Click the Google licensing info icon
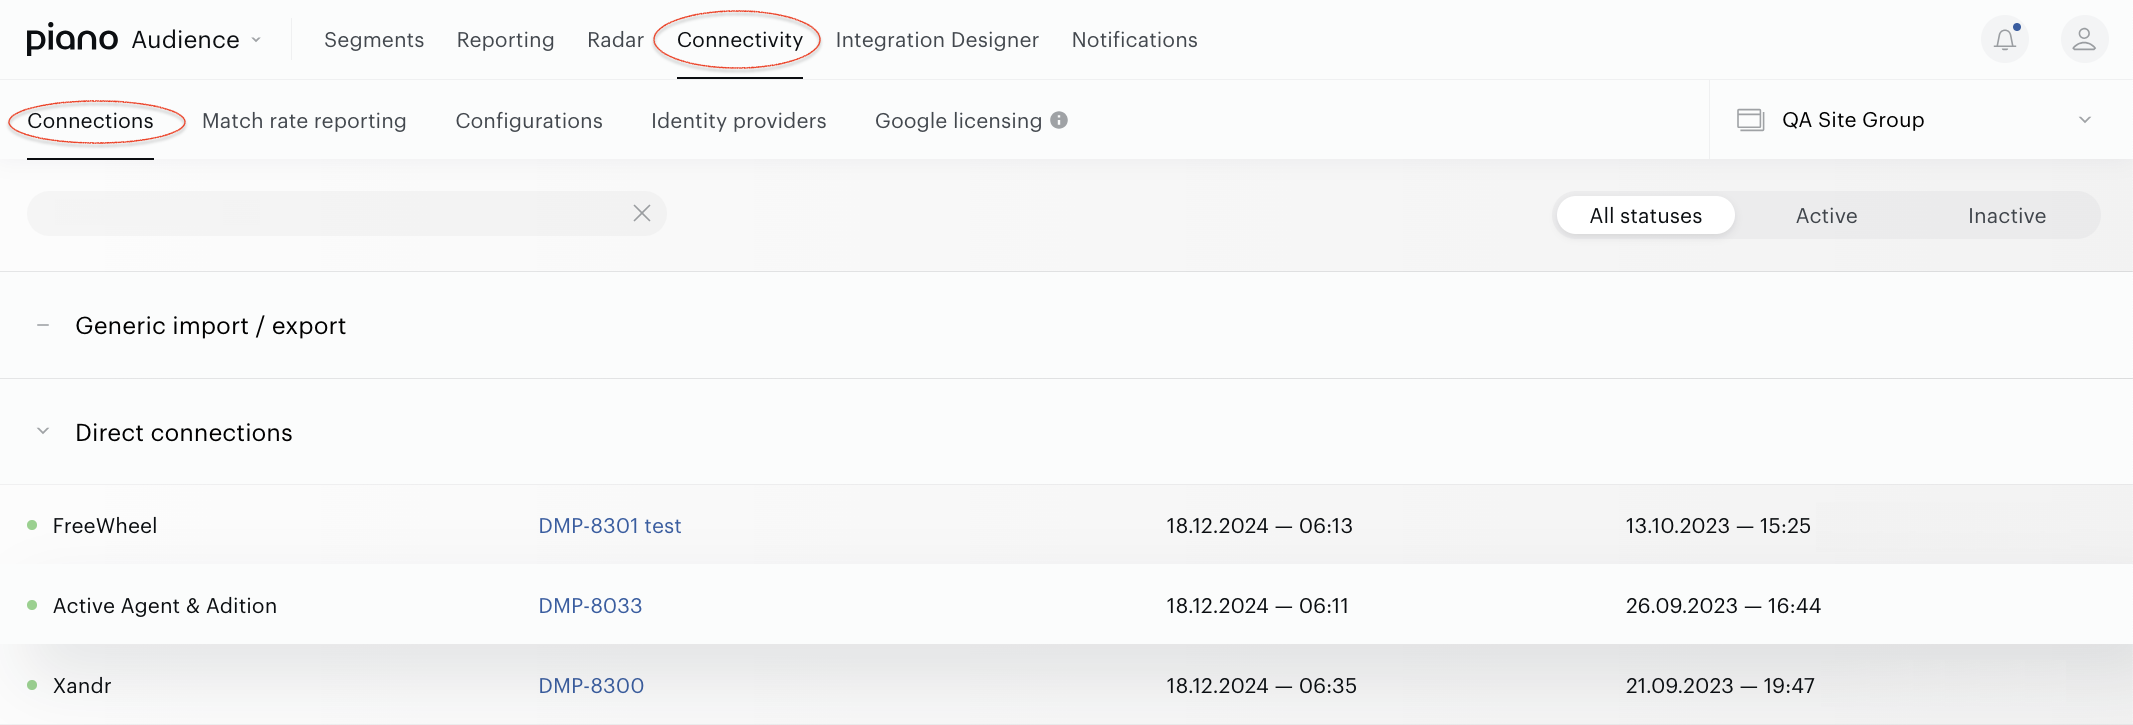The image size is (2133, 725). 1059,120
